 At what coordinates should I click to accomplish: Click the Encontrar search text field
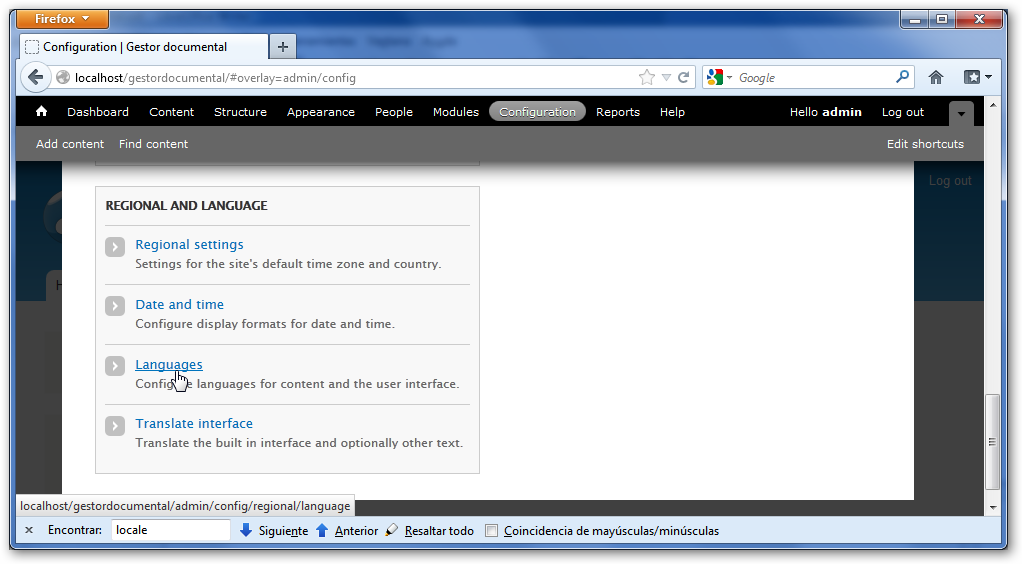tap(170, 530)
